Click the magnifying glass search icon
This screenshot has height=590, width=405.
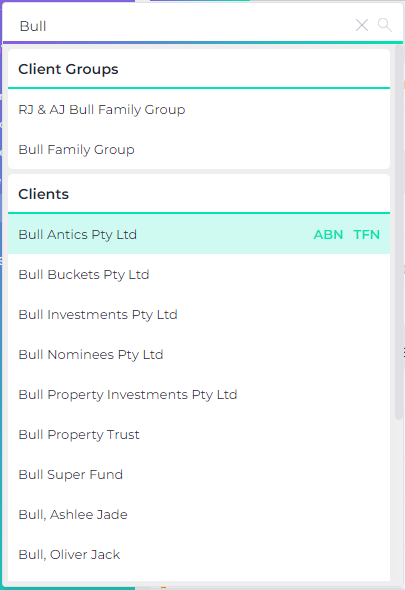tap(385, 25)
